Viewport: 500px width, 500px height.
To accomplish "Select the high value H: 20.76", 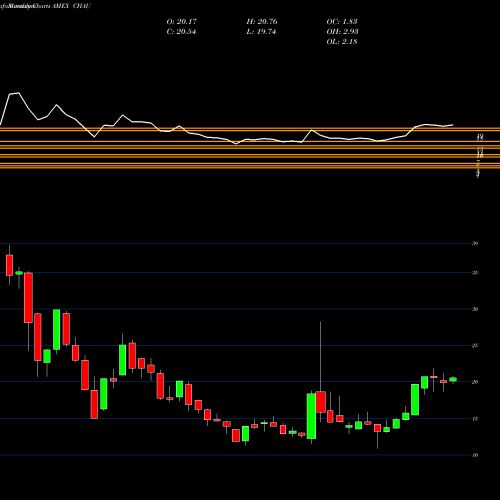I will click(262, 22).
